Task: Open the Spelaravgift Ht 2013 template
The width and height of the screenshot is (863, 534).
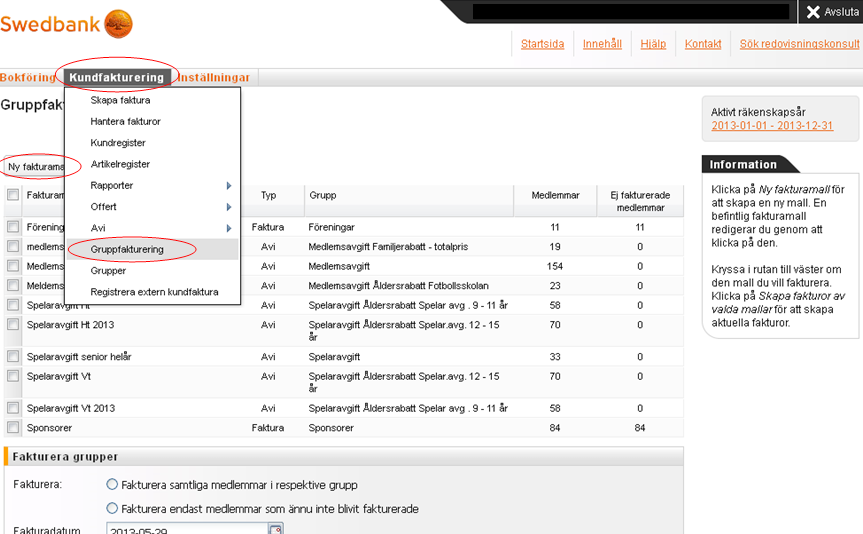Action: (x=70, y=325)
